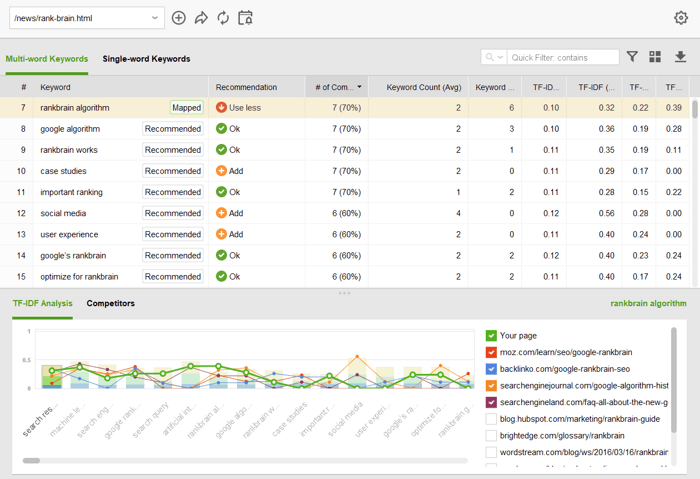Uncheck the Your page checkbox
Screen dimensions: 700x479
click(x=491, y=336)
